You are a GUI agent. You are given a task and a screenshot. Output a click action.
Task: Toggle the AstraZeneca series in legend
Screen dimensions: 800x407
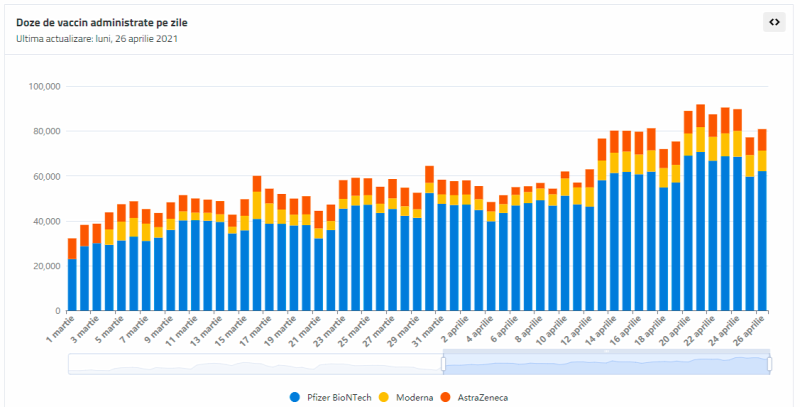(x=474, y=397)
